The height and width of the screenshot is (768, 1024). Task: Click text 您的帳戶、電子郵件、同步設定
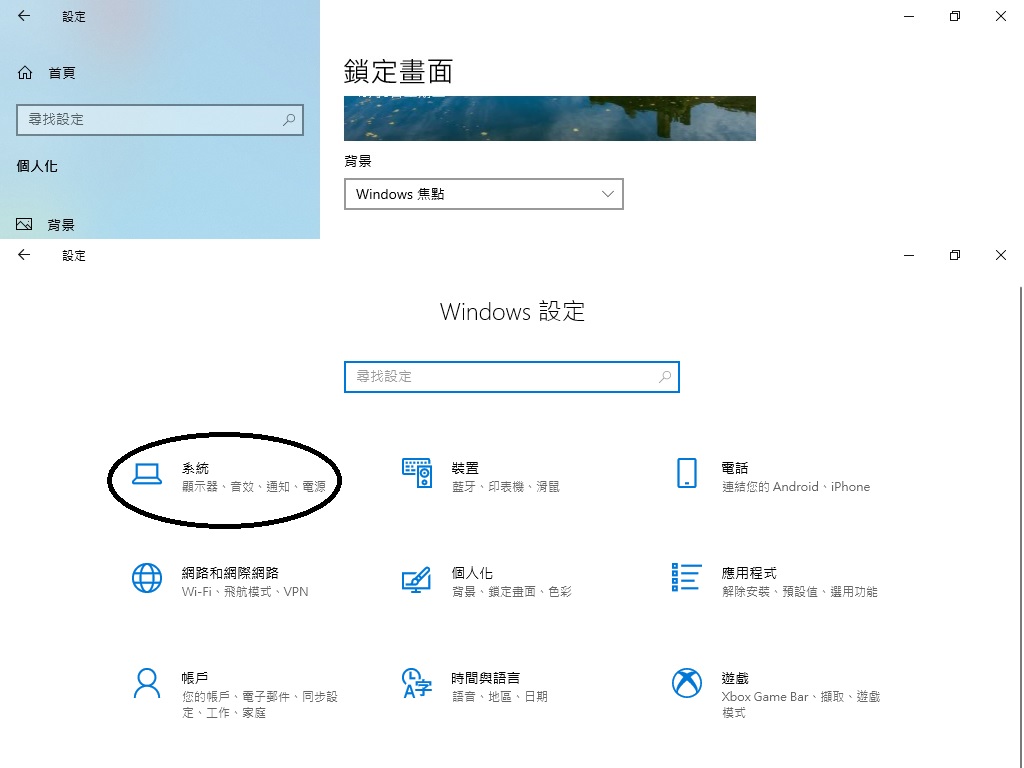[260, 705]
